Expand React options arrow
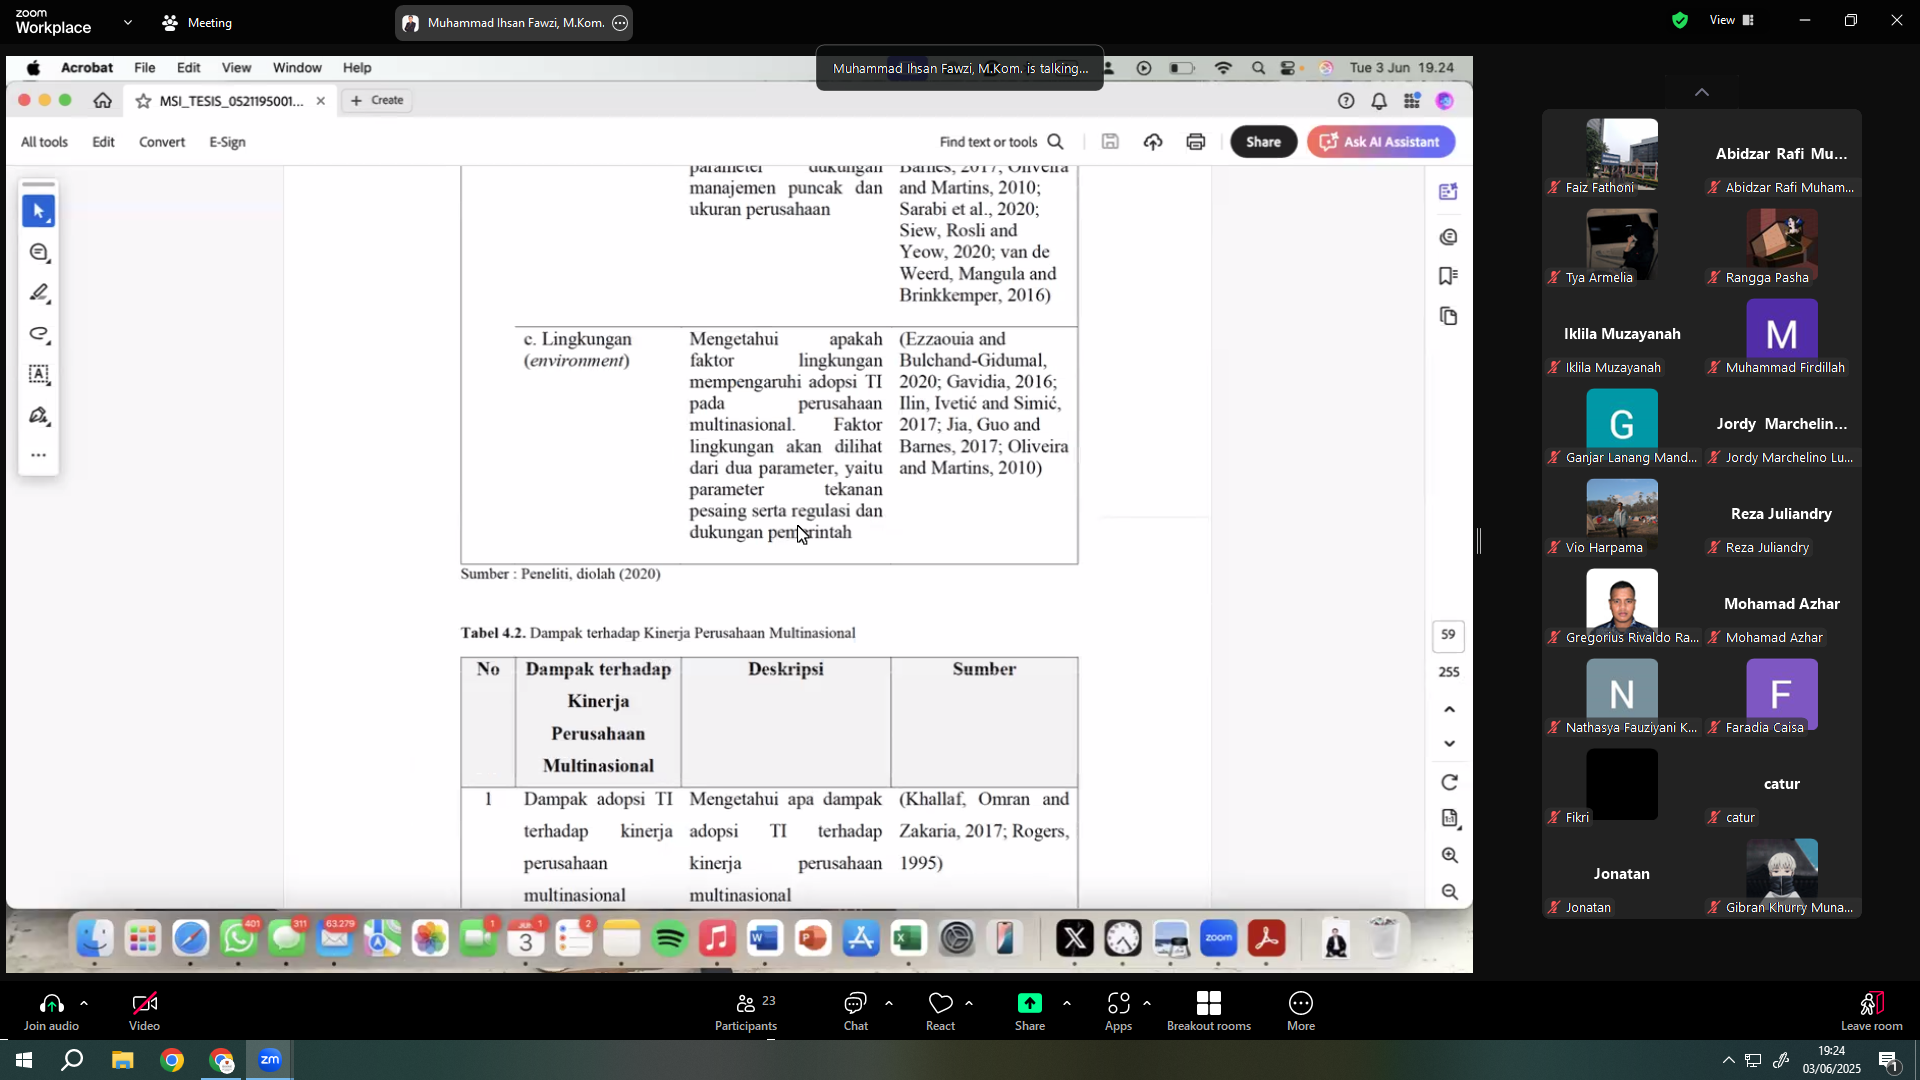This screenshot has width=1920, height=1080. tap(969, 1003)
